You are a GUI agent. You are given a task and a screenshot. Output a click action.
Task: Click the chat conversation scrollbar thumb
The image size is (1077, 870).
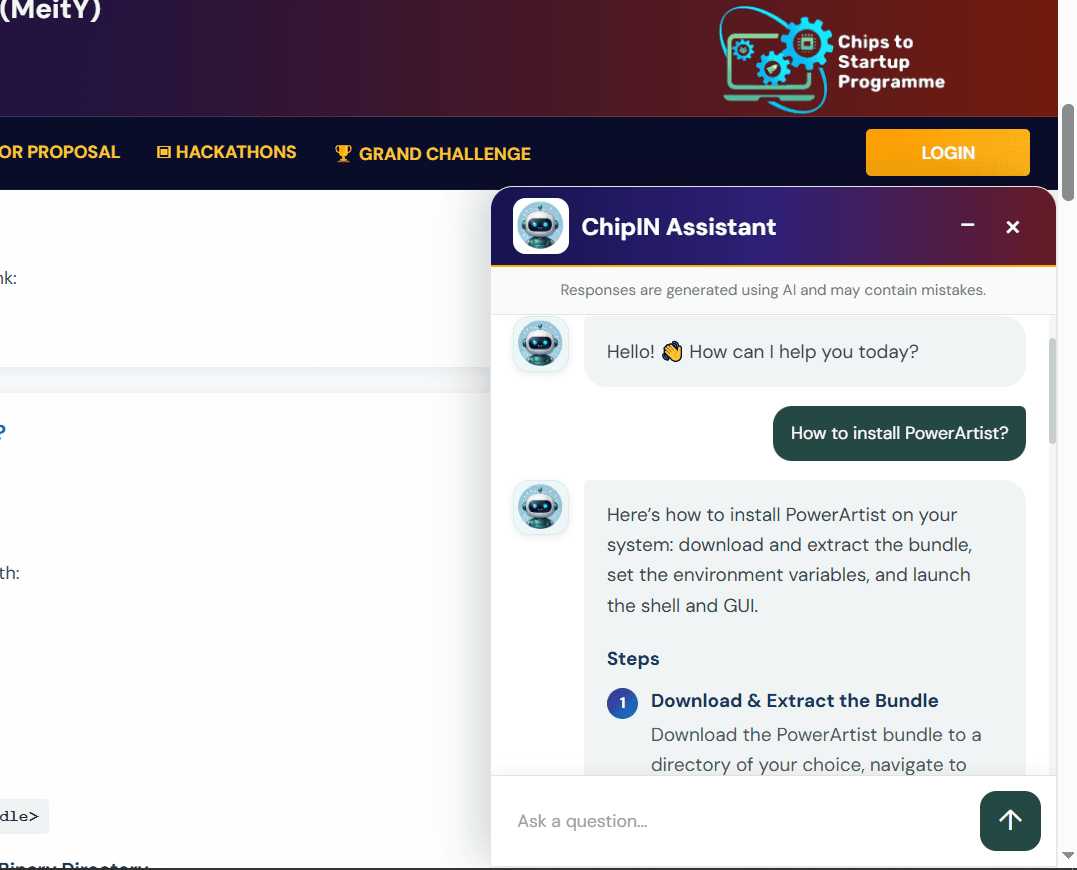coord(1052,391)
